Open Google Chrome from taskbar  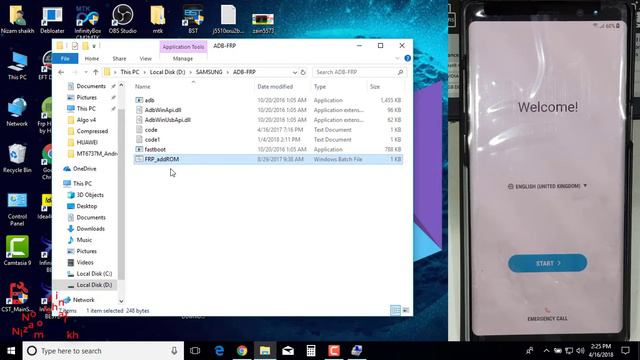[242, 351]
